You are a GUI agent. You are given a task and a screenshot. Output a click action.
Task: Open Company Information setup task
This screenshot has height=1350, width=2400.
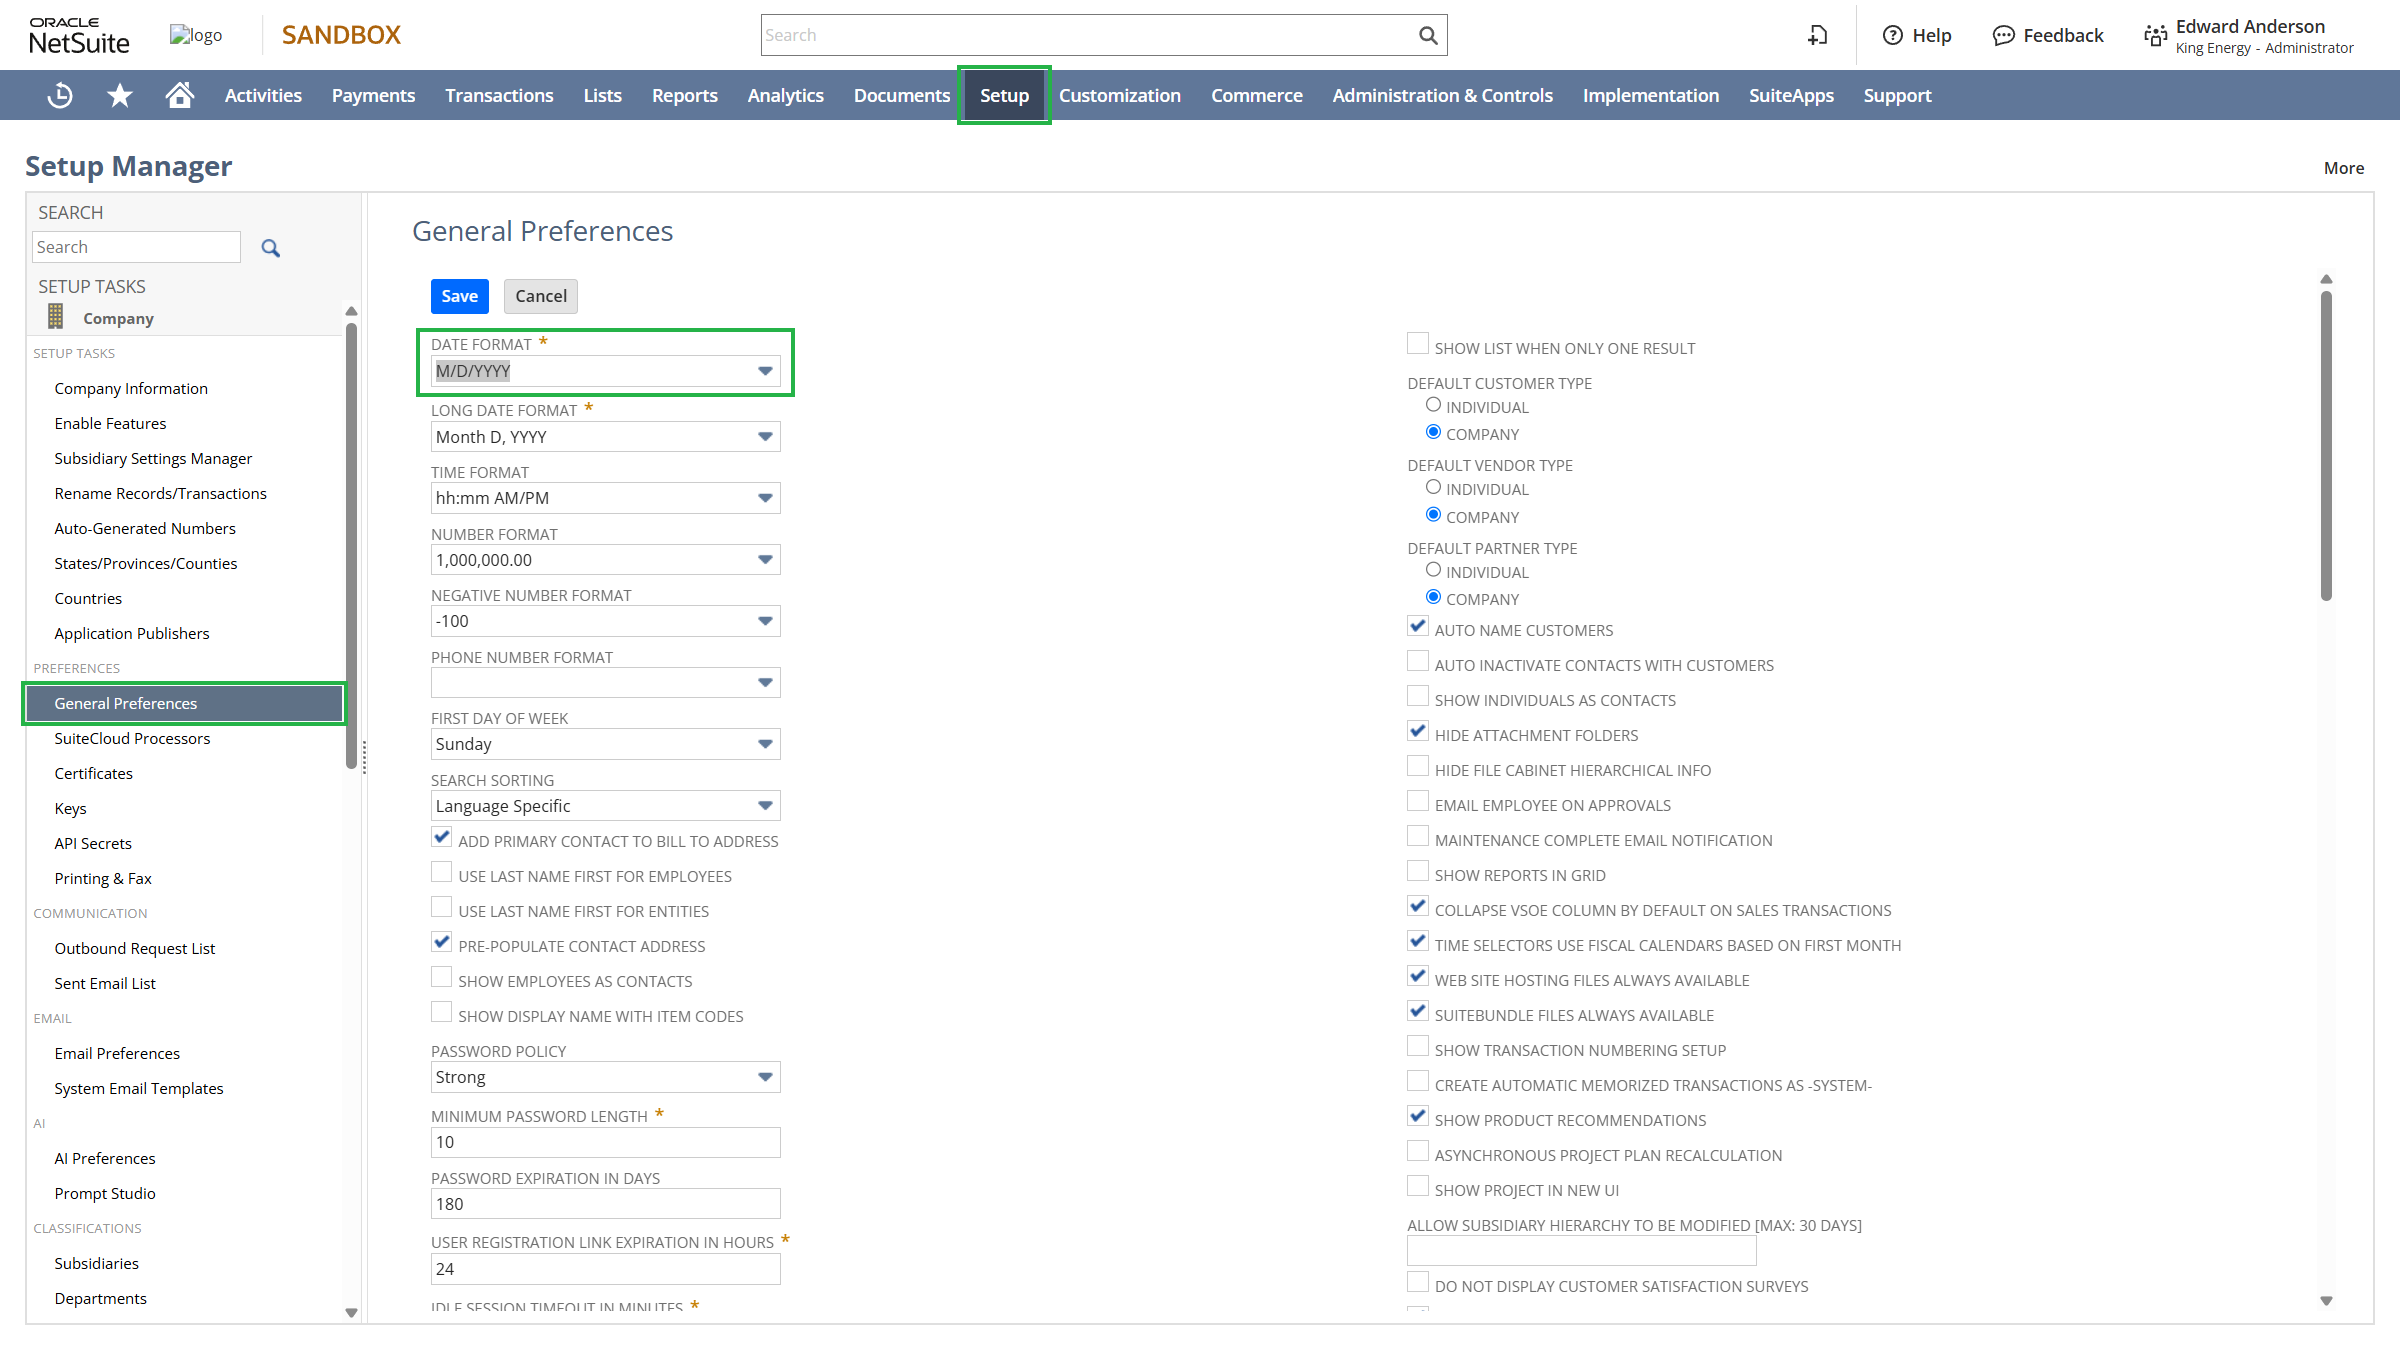(131, 388)
